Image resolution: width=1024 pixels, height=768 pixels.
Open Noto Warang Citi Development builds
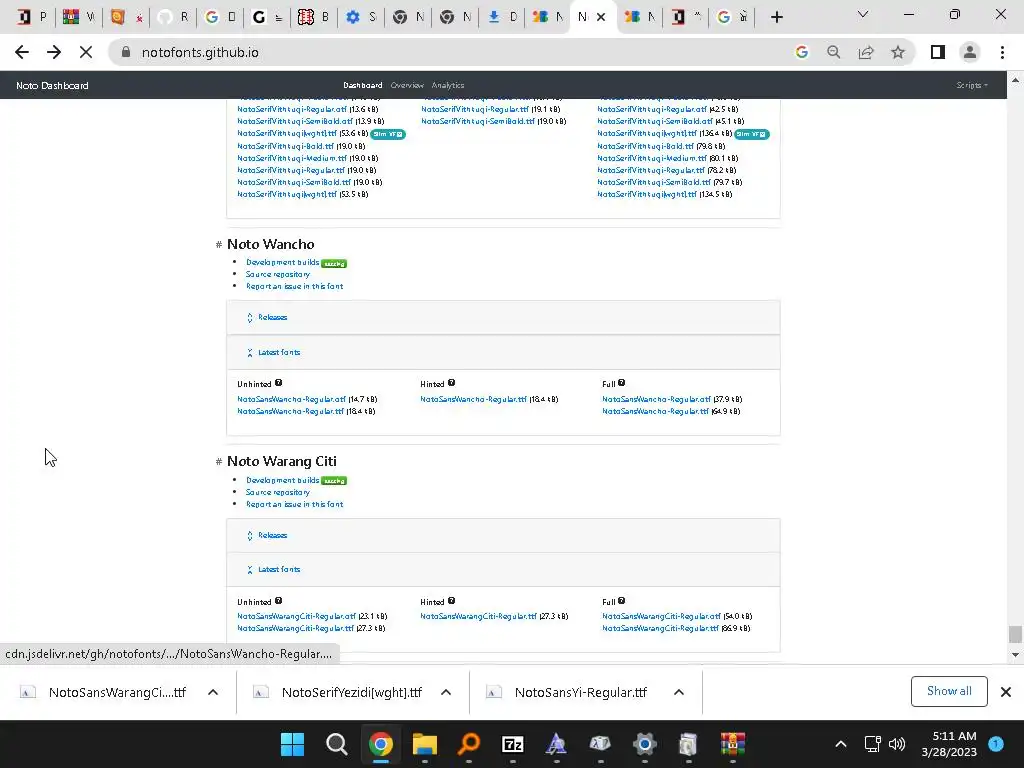pos(282,480)
